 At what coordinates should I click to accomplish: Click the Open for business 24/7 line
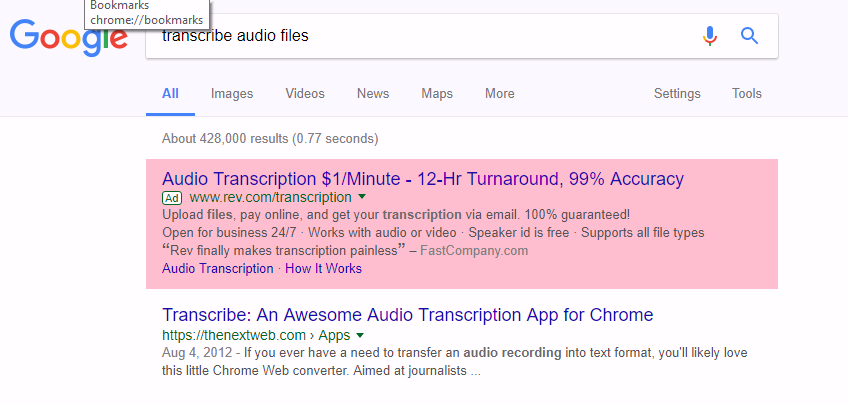pos(433,233)
